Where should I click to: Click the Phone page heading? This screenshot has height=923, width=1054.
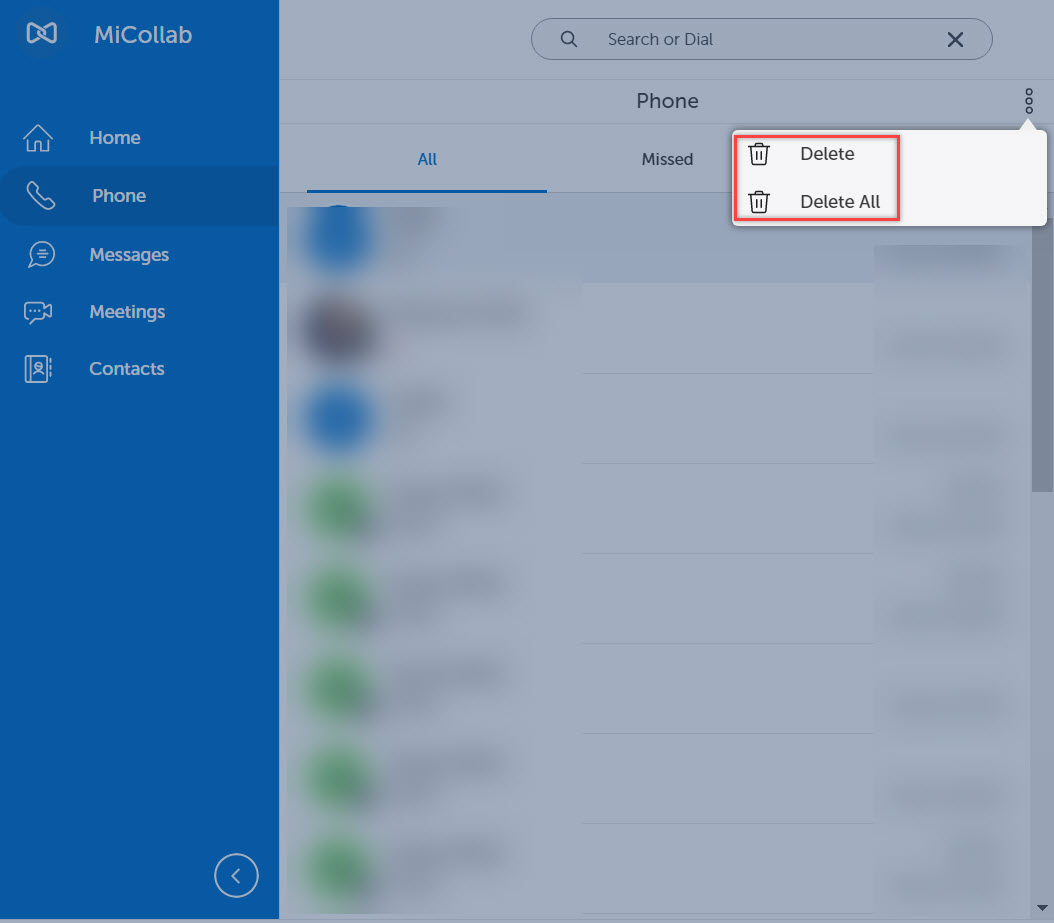click(x=667, y=101)
